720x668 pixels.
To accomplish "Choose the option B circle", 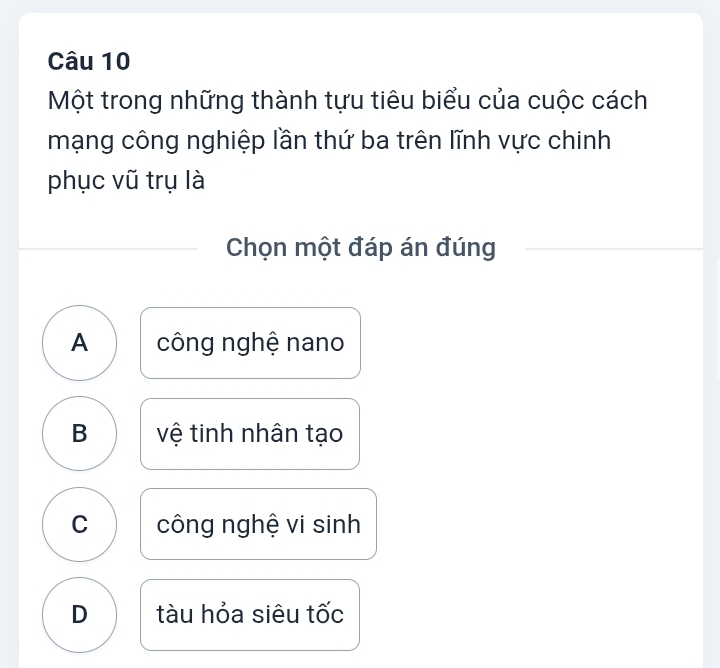I will click(80, 433).
